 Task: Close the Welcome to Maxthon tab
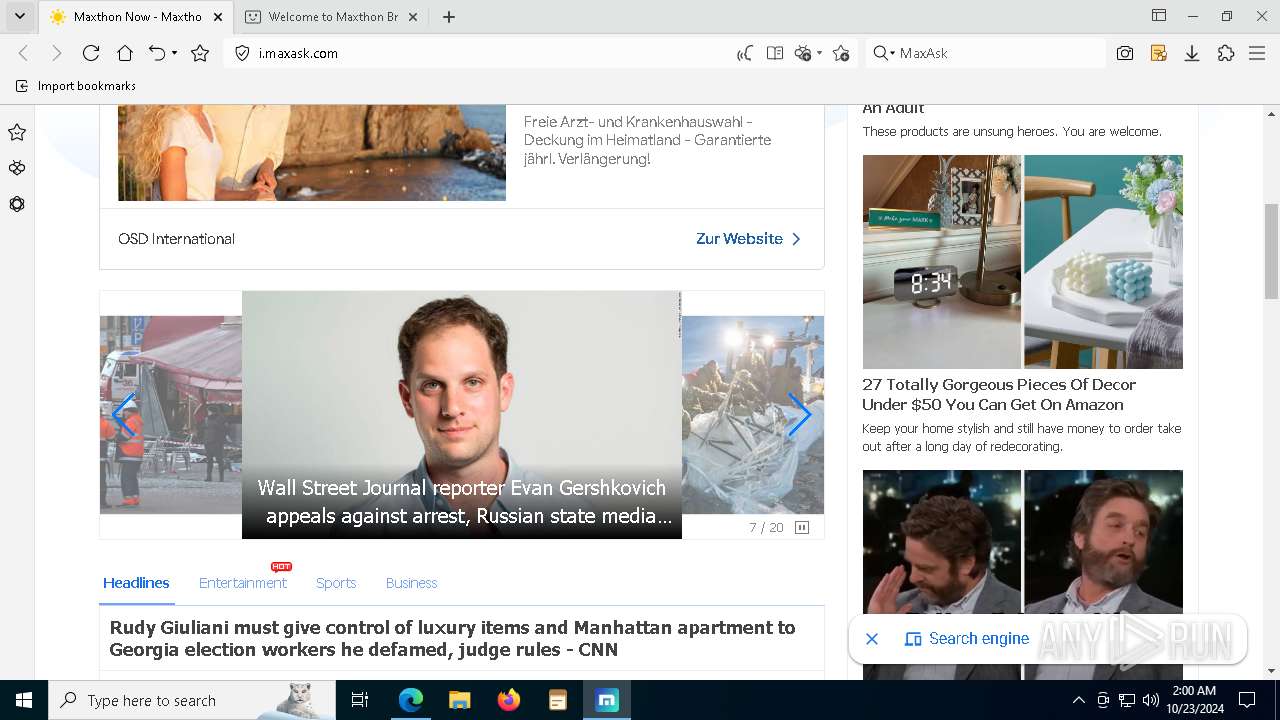pyautogui.click(x=414, y=17)
